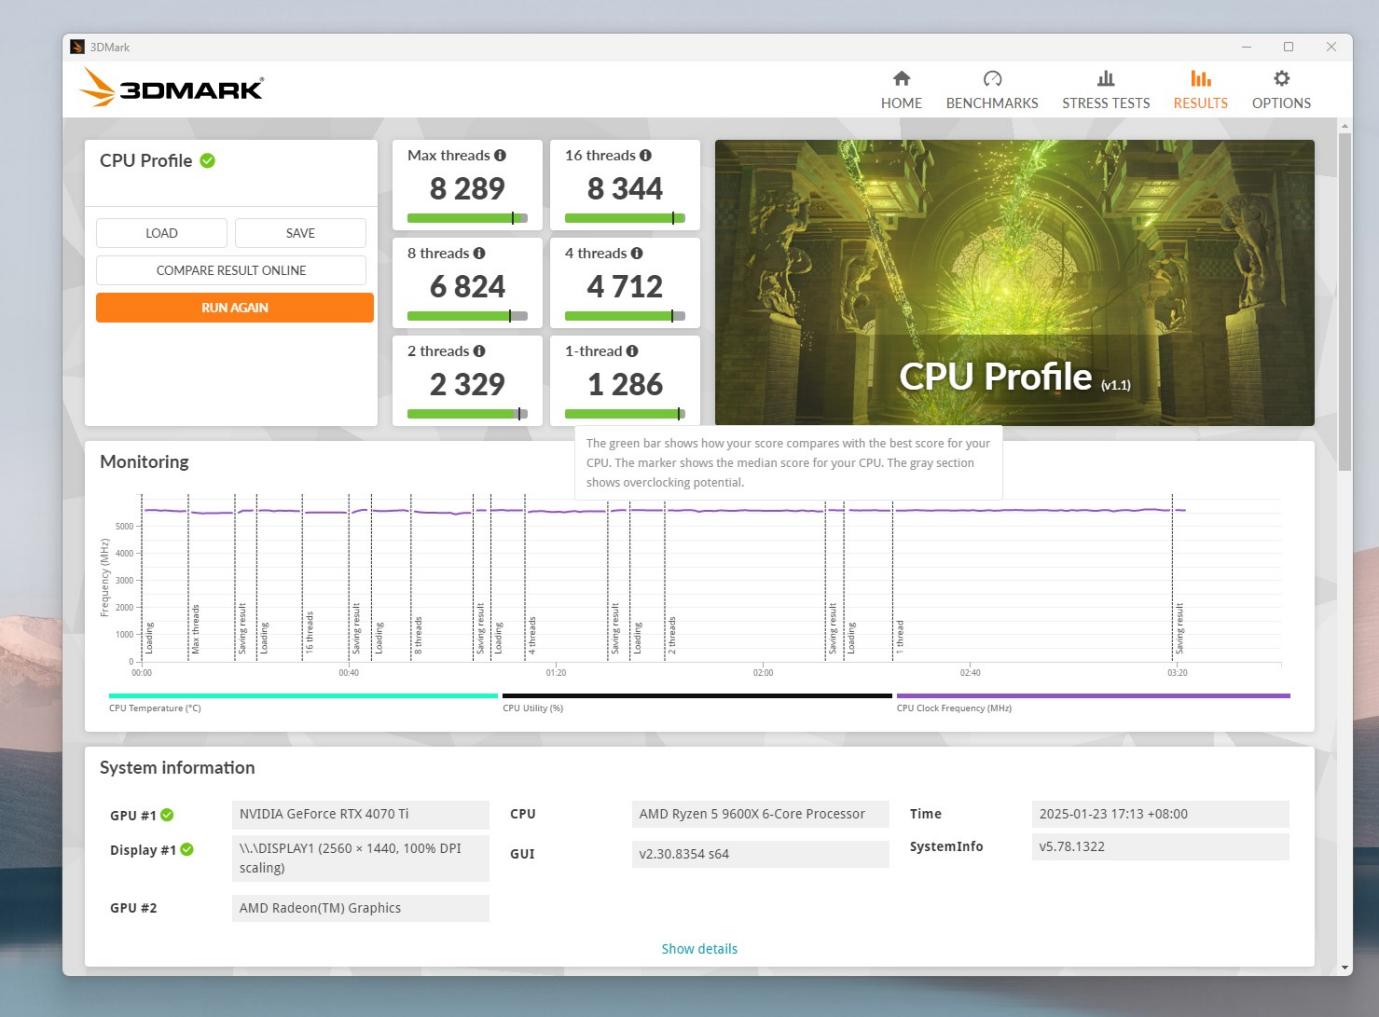Switch to the STRESS TESTS tab label

point(1106,103)
